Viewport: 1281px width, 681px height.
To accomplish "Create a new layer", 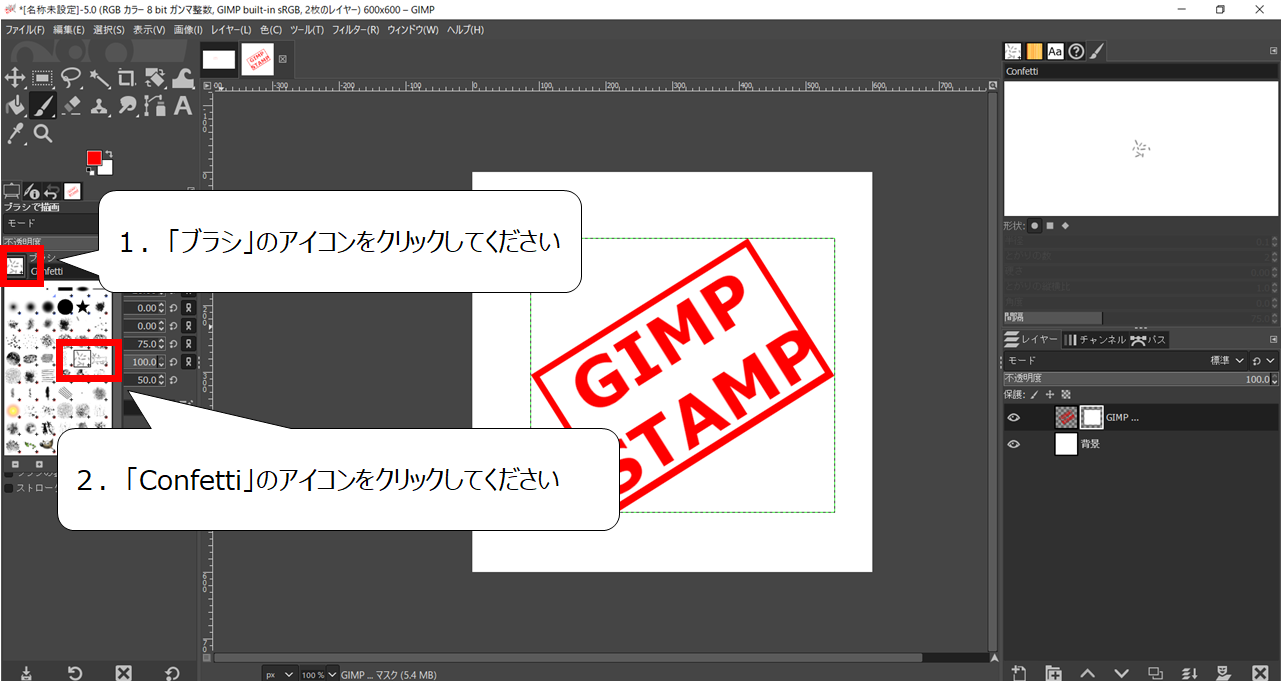I will click(1019, 673).
